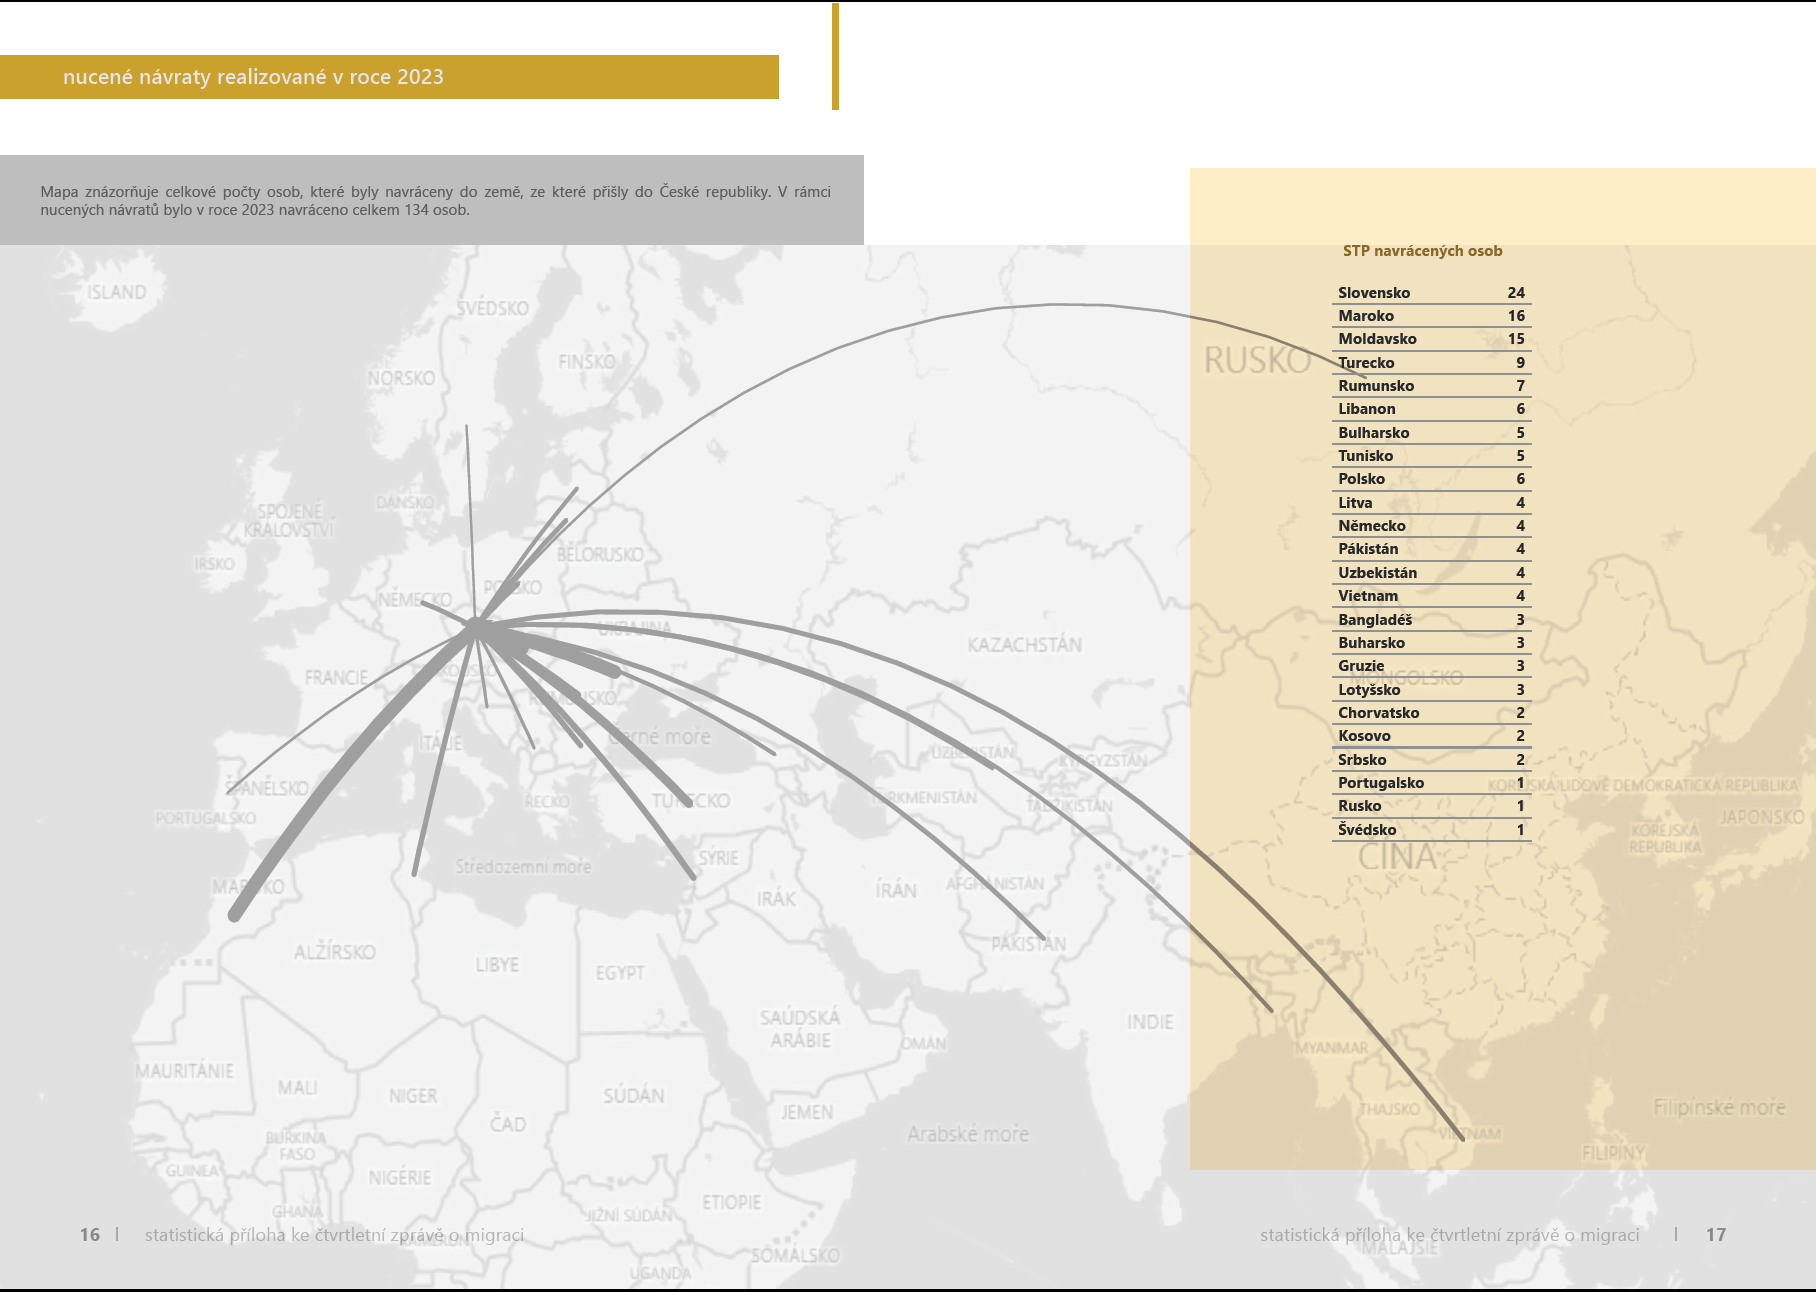Screen dimensions: 1816x1292
Task: Click the gray description paragraph starting with "Mapa znázorňuje"
Action: pos(435,201)
